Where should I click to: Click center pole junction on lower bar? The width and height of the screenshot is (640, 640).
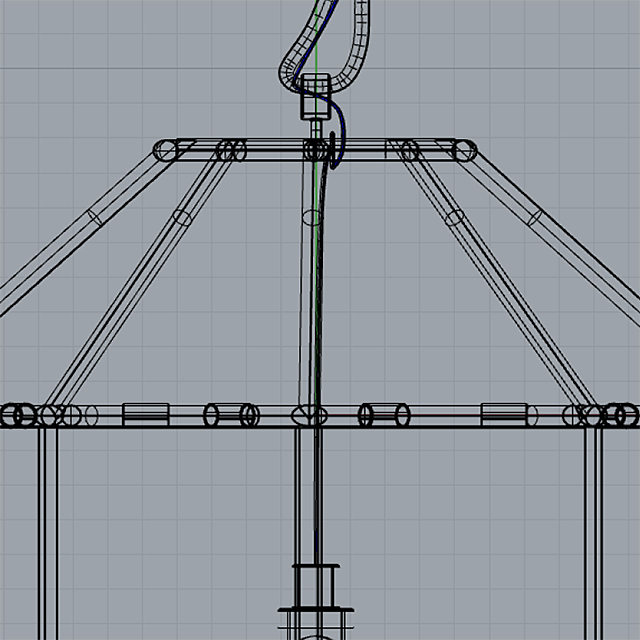tap(306, 415)
